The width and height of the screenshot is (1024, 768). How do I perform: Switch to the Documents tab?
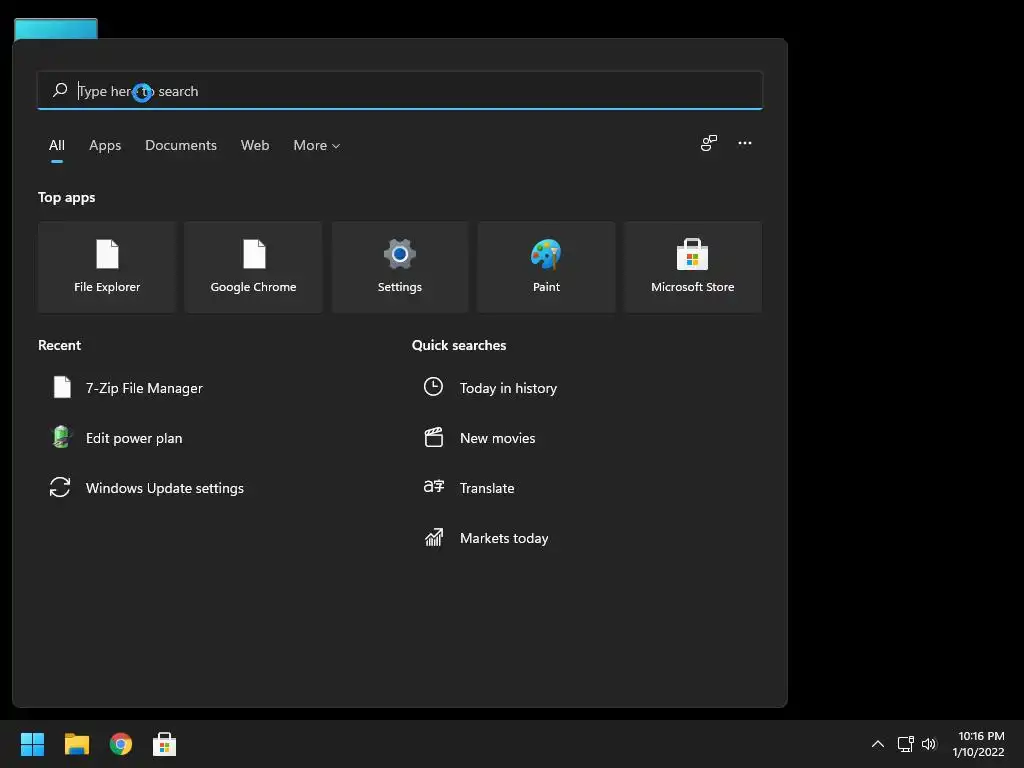(181, 146)
